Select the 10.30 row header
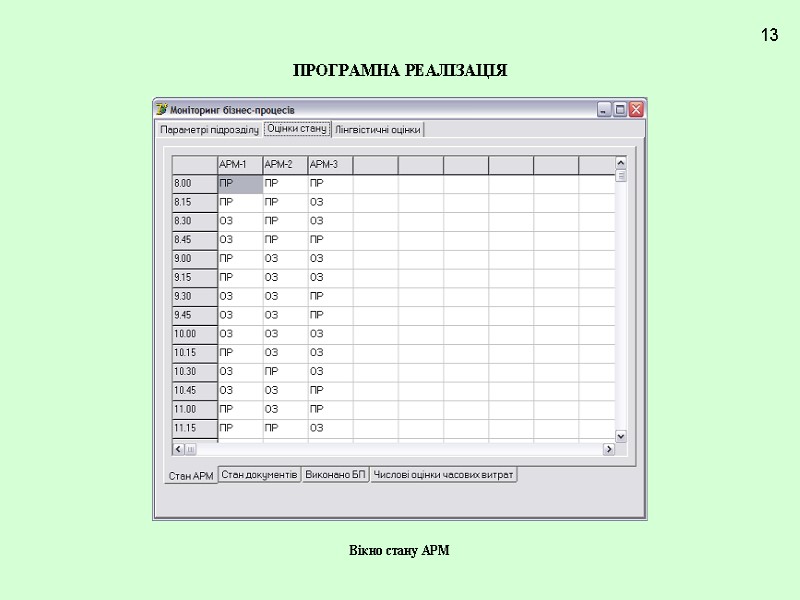The width and height of the screenshot is (800, 600). tap(195, 372)
